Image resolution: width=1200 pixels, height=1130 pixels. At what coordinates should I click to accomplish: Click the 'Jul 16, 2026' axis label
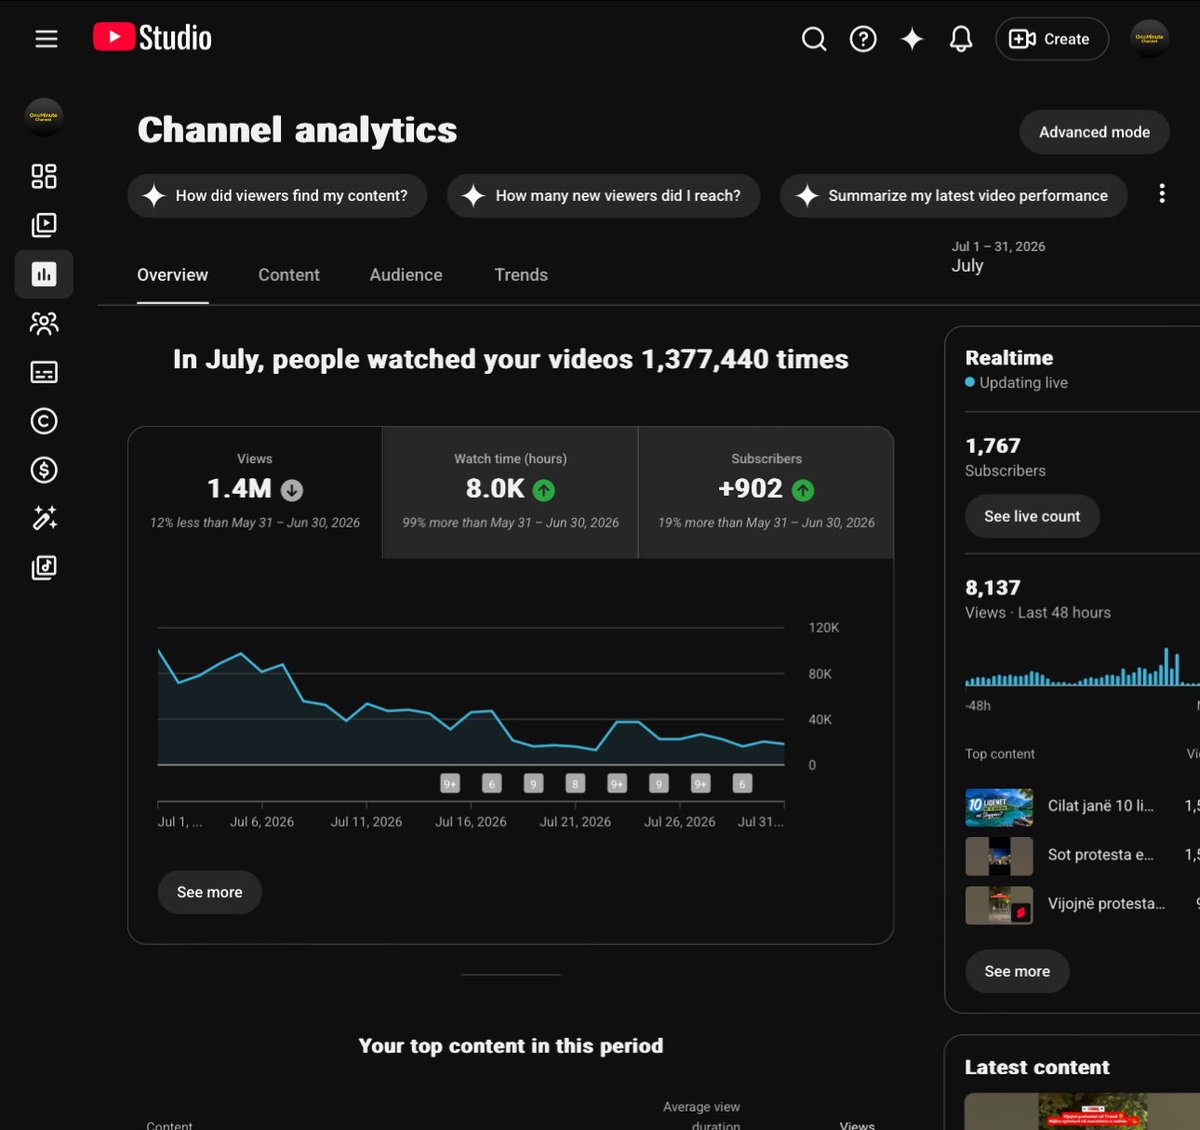pyautogui.click(x=471, y=822)
